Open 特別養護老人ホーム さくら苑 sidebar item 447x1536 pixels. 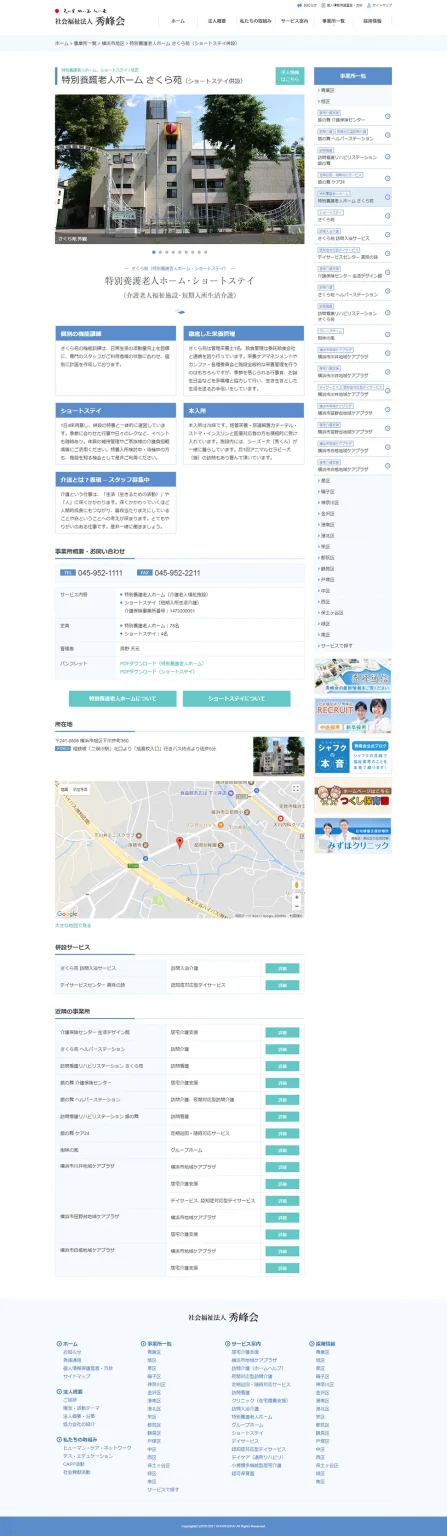click(x=353, y=198)
